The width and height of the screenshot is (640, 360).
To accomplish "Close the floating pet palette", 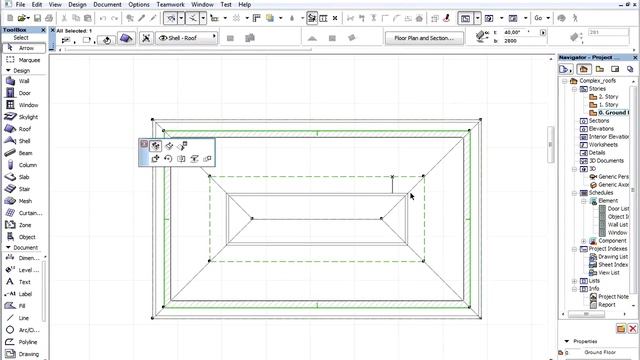I will (x=144, y=144).
